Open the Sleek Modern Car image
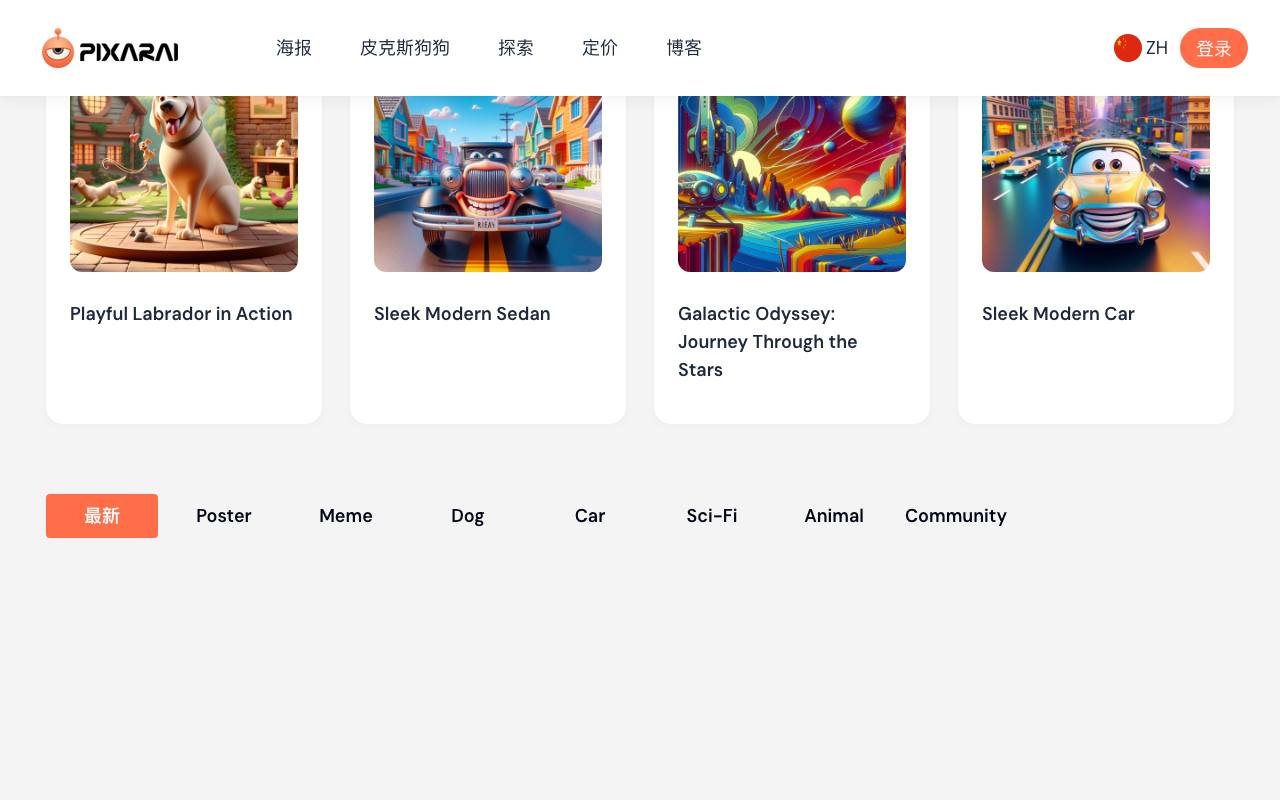Image resolution: width=1280 pixels, height=800 pixels. click(1096, 184)
